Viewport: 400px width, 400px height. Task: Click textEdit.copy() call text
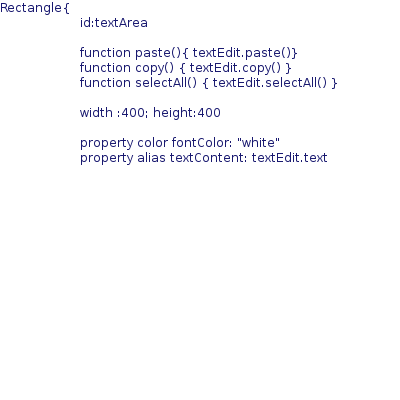(x=236, y=68)
